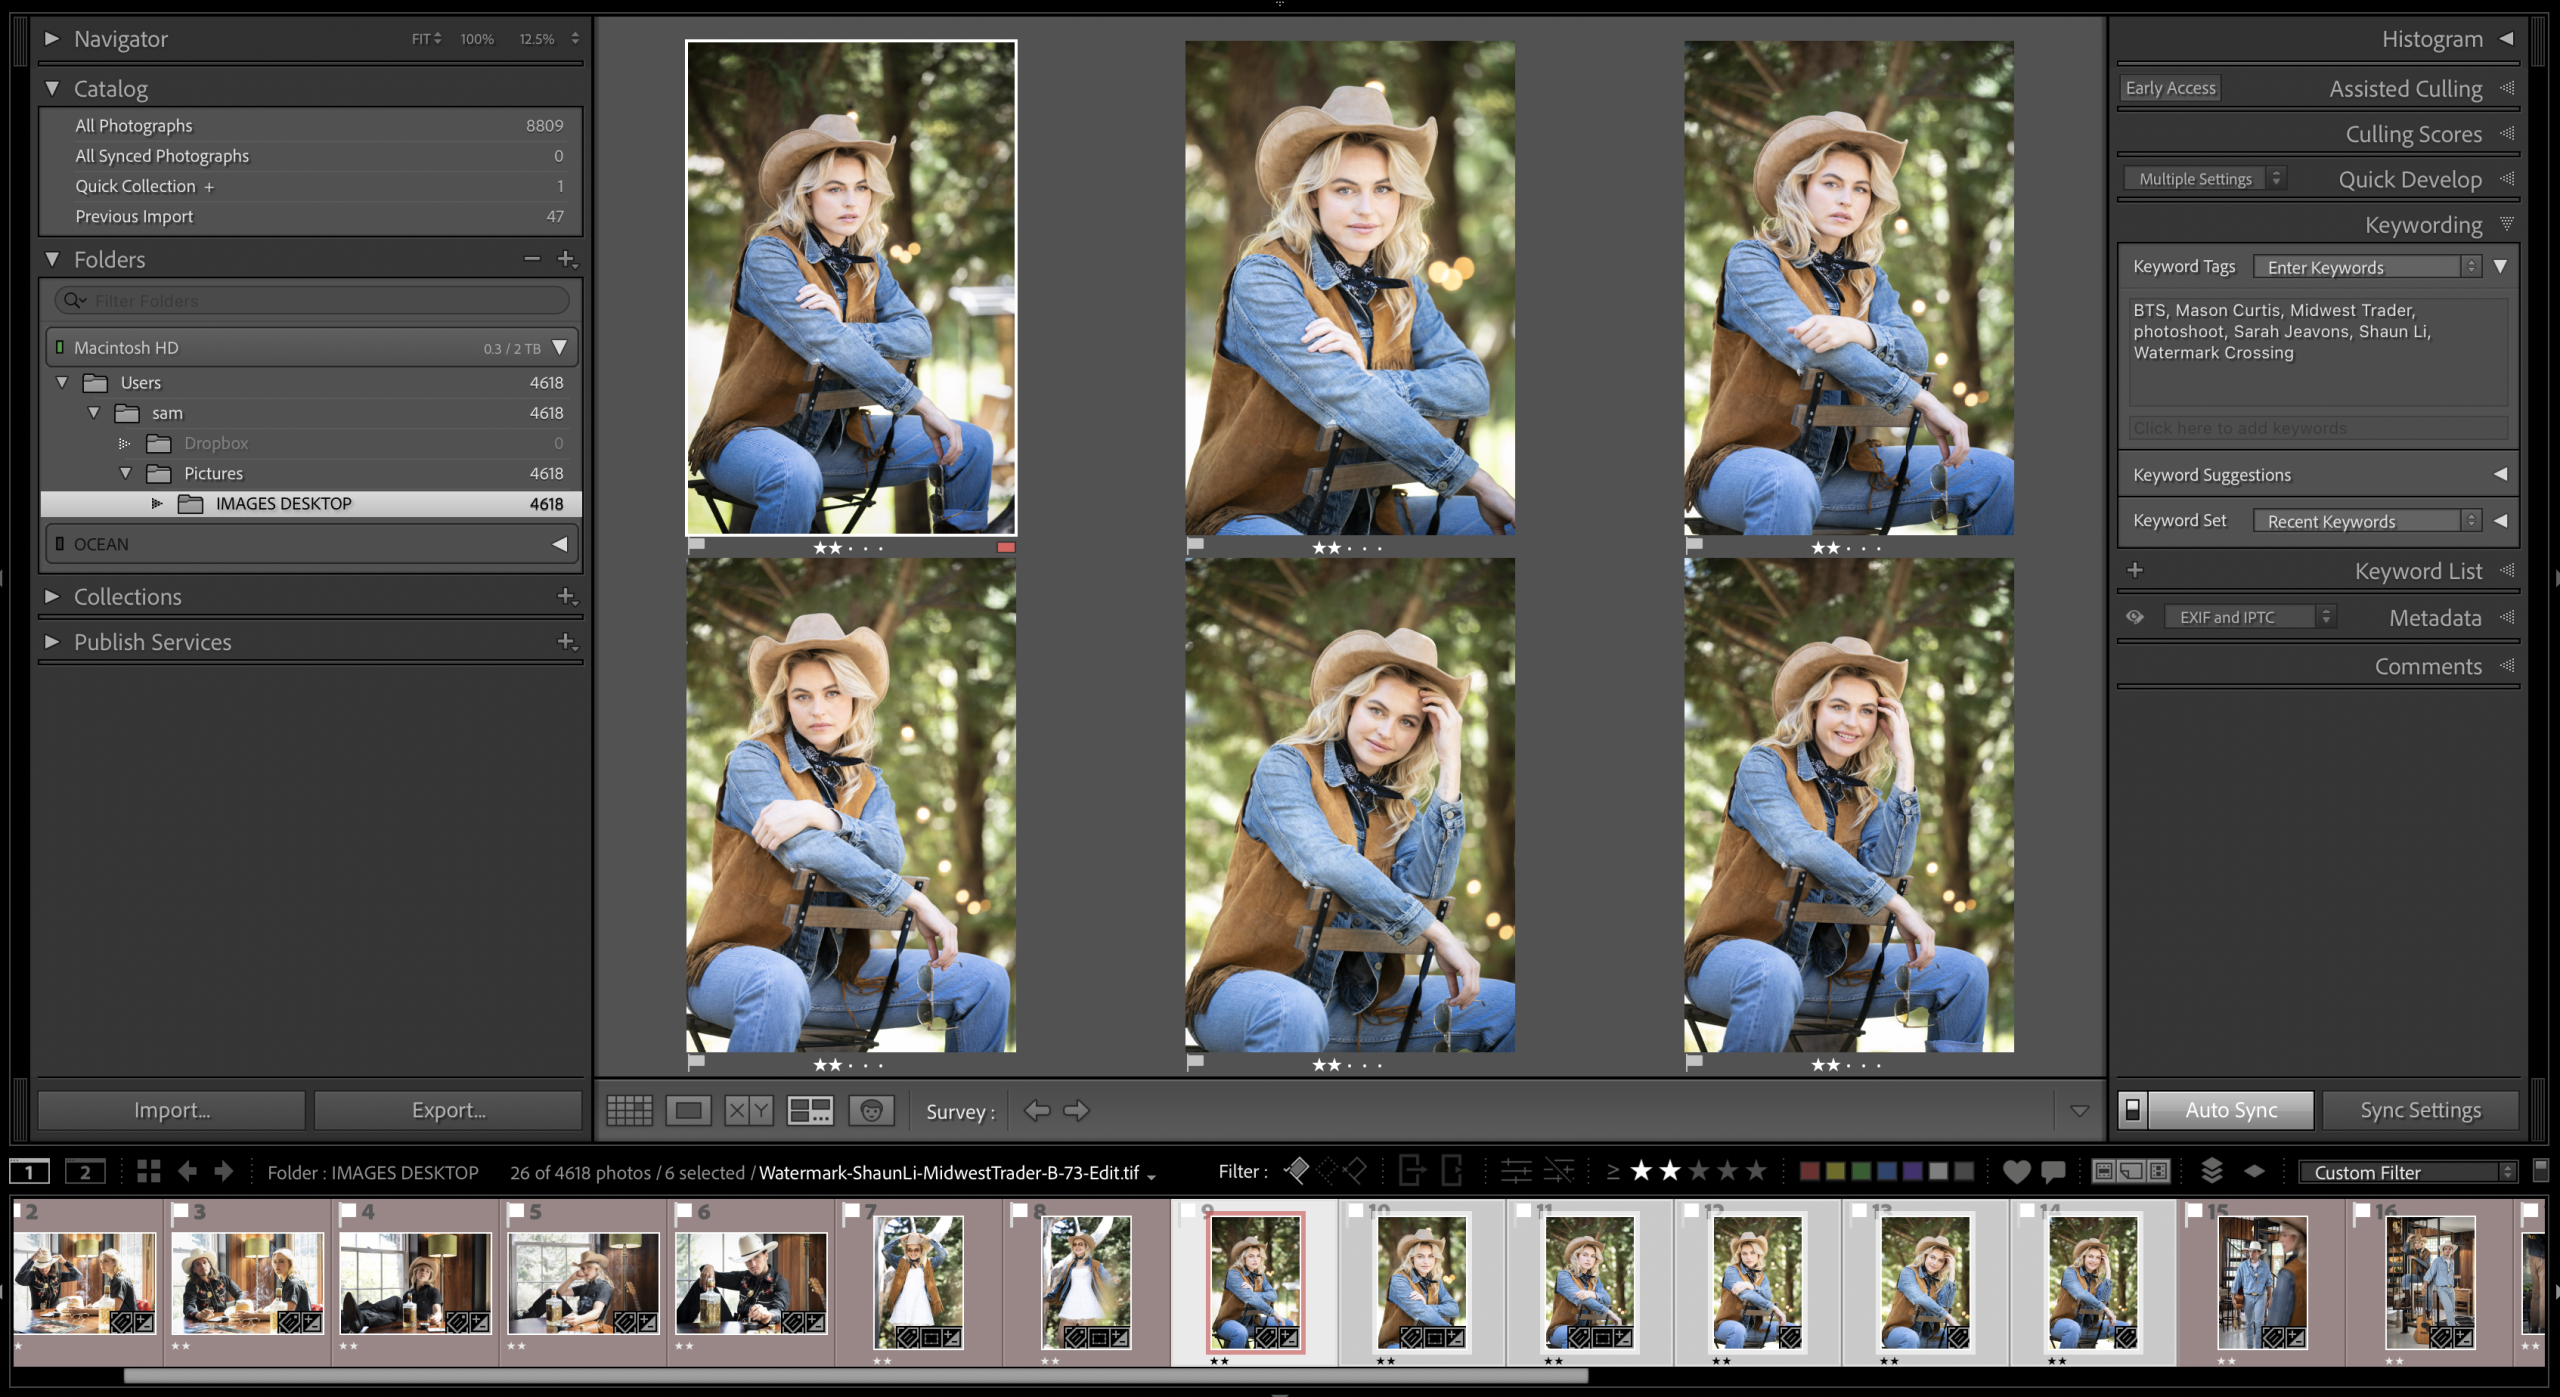Open Compare X|Y view

[748, 1110]
